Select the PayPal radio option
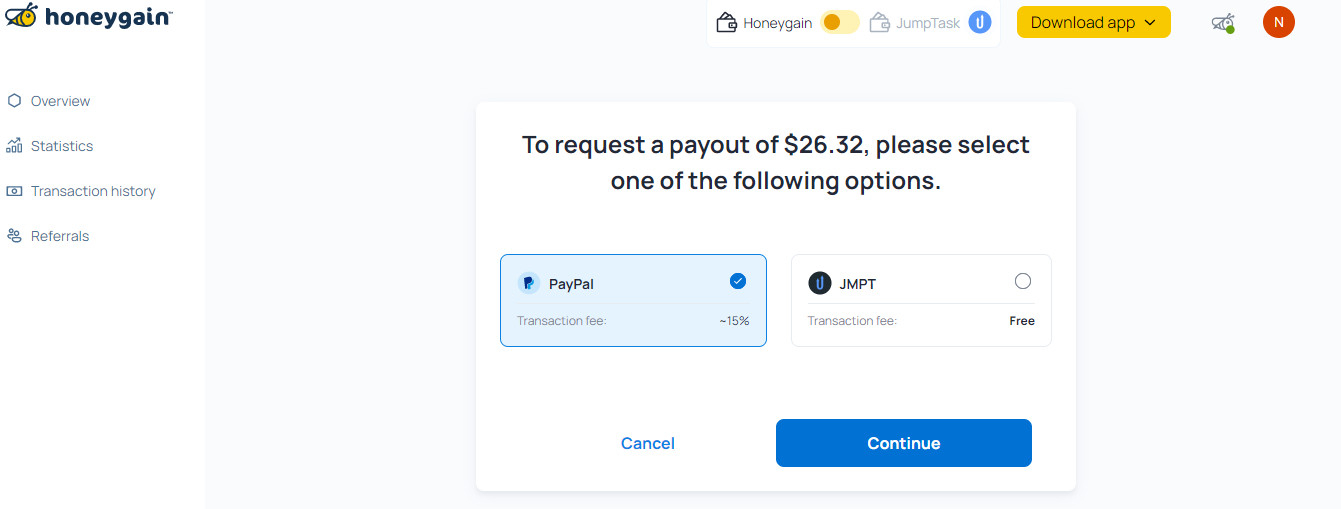1341x509 pixels. pyautogui.click(x=738, y=281)
